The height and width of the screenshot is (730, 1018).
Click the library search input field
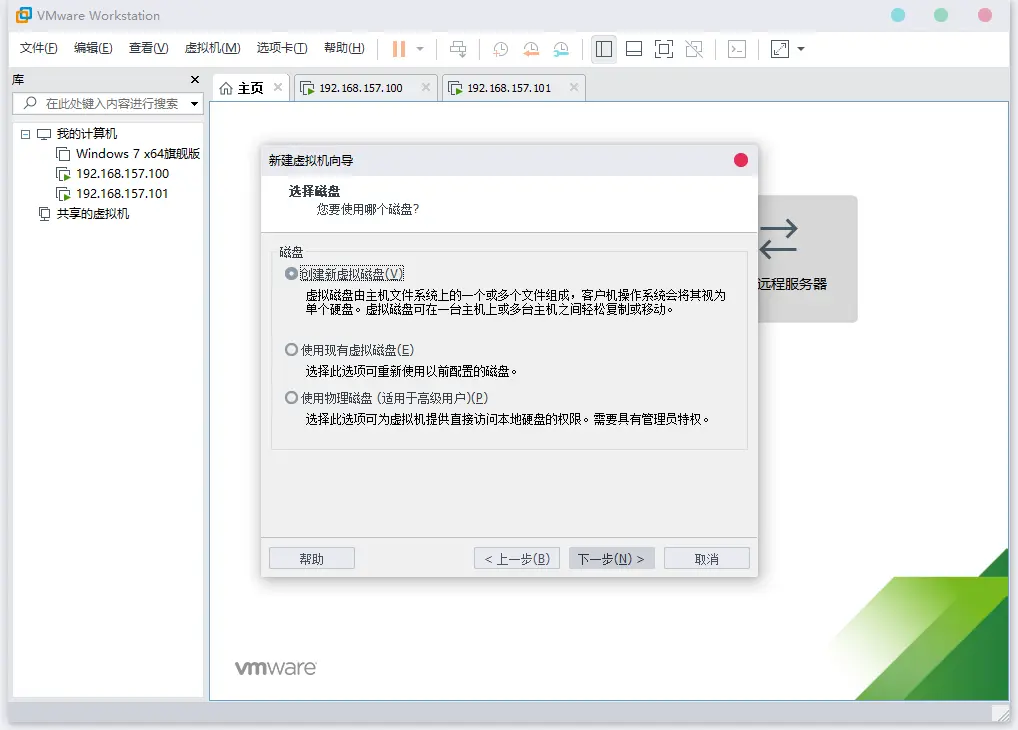[108, 103]
